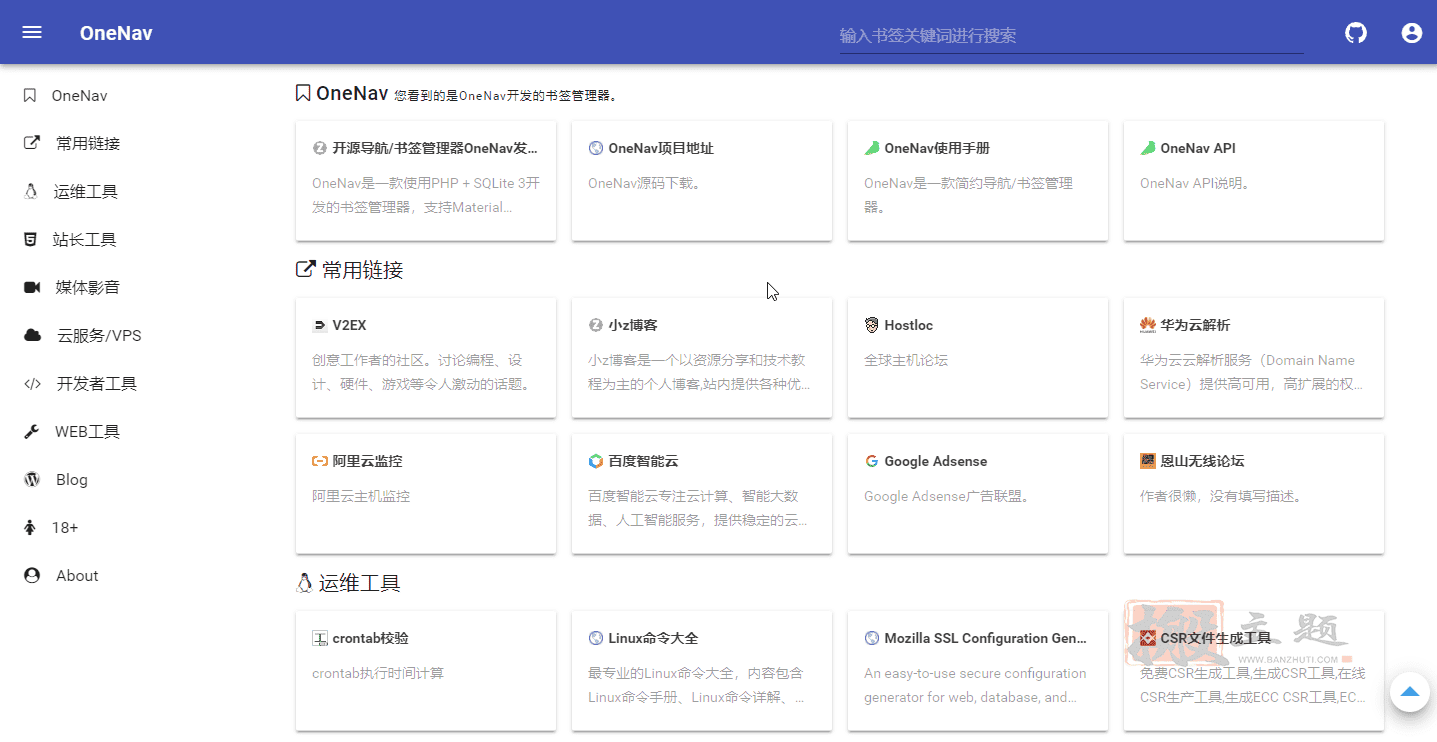
Task: Open the 阿里云监控 card title
Action: coord(368,461)
